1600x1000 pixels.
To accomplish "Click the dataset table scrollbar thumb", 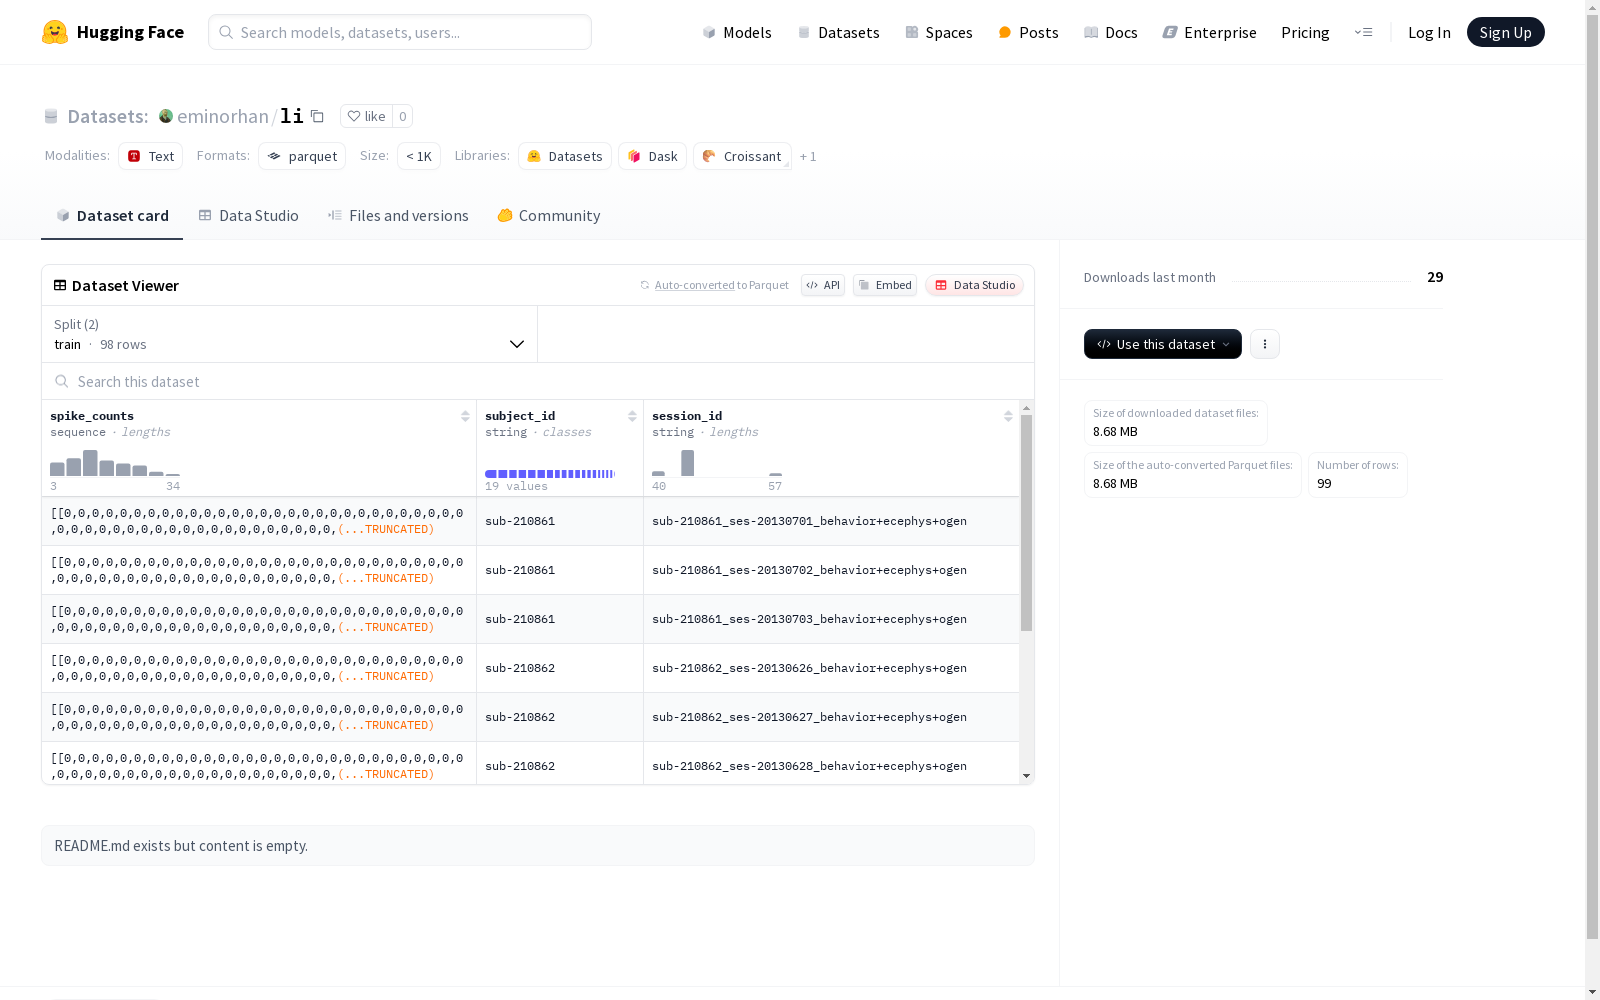I will click(x=1026, y=523).
